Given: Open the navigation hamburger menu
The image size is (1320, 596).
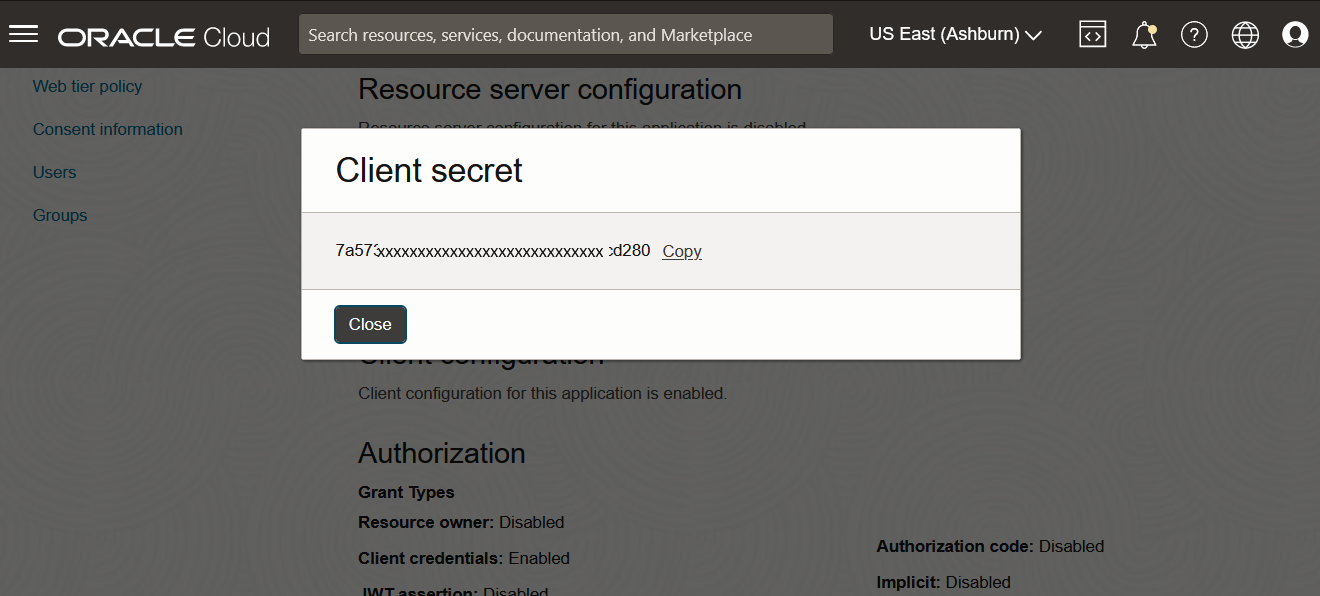Looking at the screenshot, I should [23, 33].
